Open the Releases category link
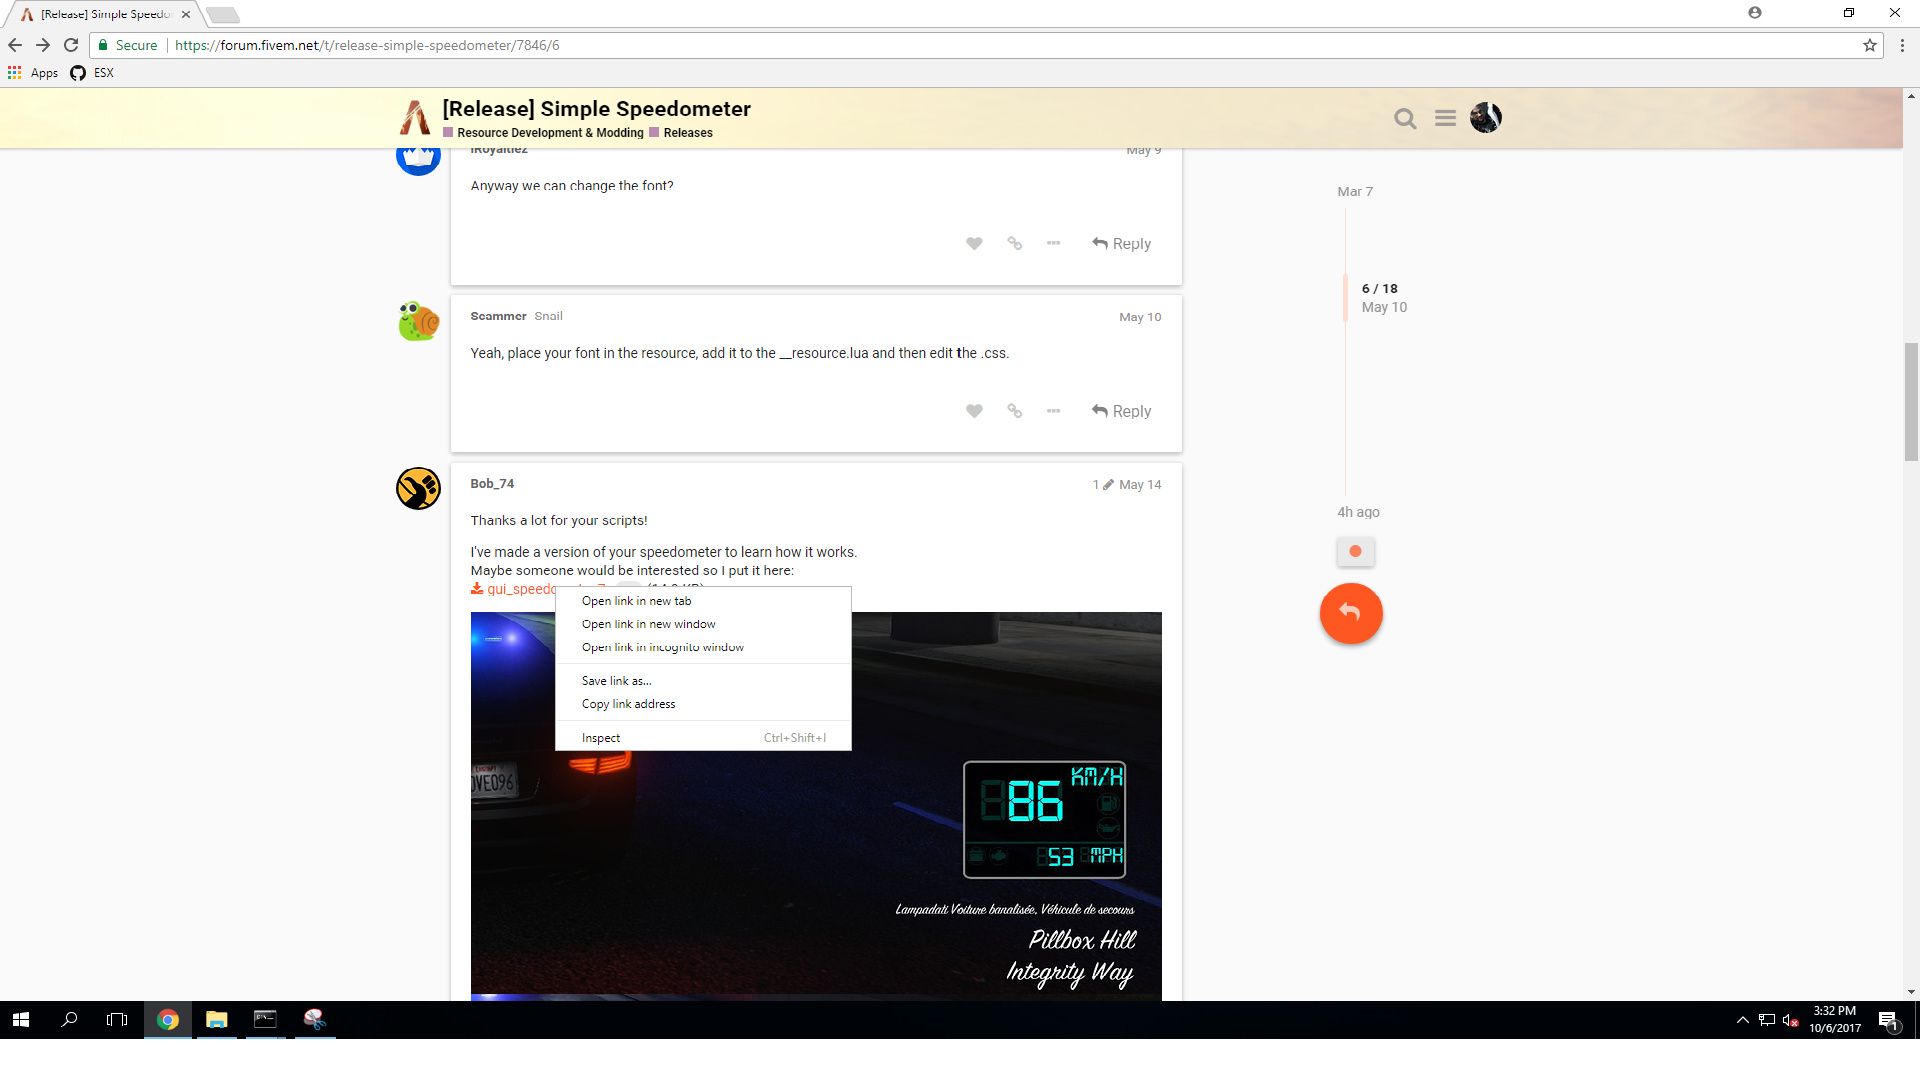 687,133
